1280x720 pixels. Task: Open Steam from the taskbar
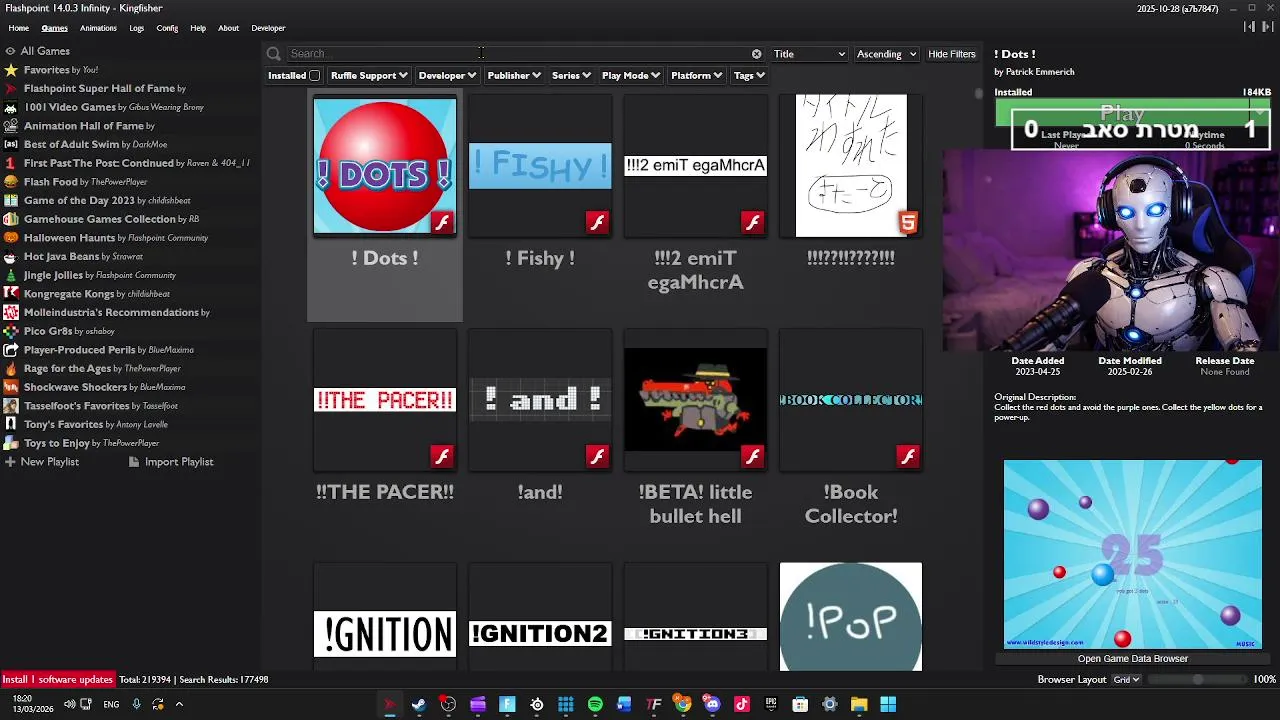tap(419, 705)
